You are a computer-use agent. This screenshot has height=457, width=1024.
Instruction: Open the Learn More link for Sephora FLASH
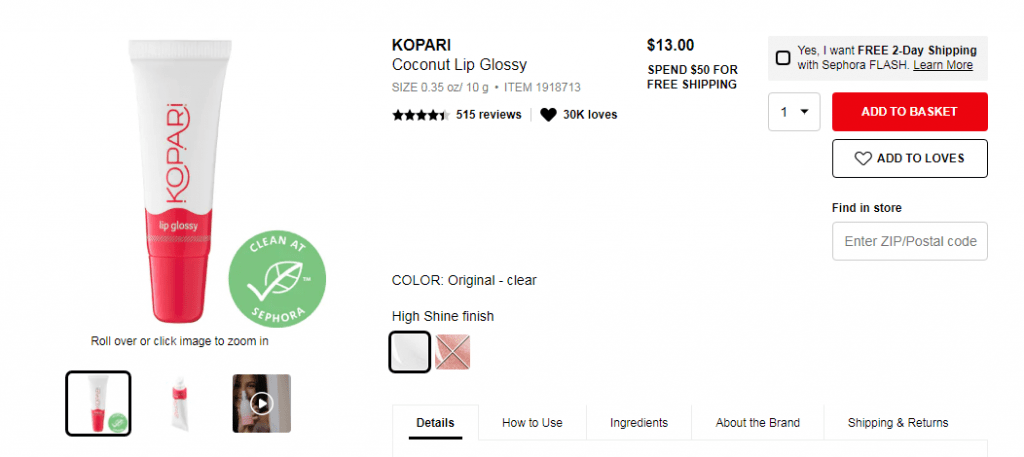942,65
